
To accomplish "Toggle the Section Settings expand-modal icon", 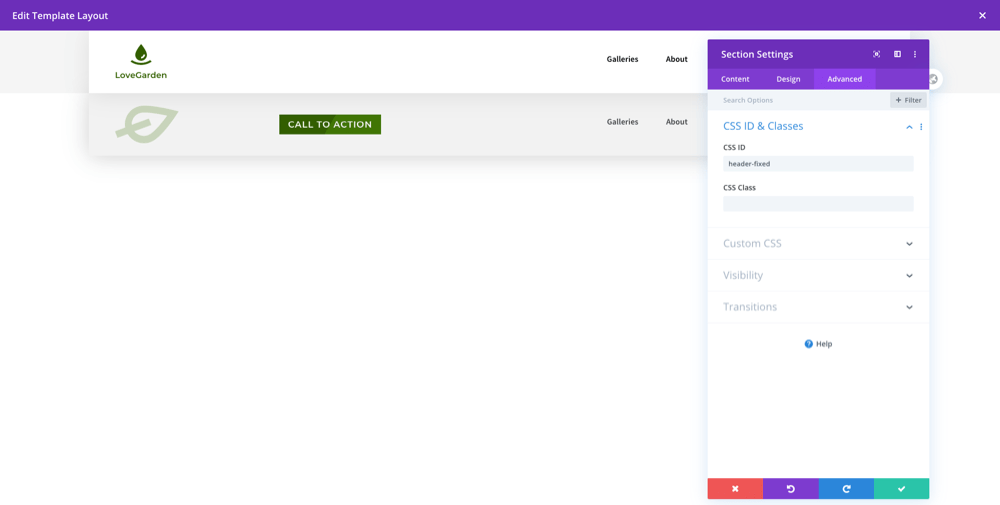I will coord(876,54).
